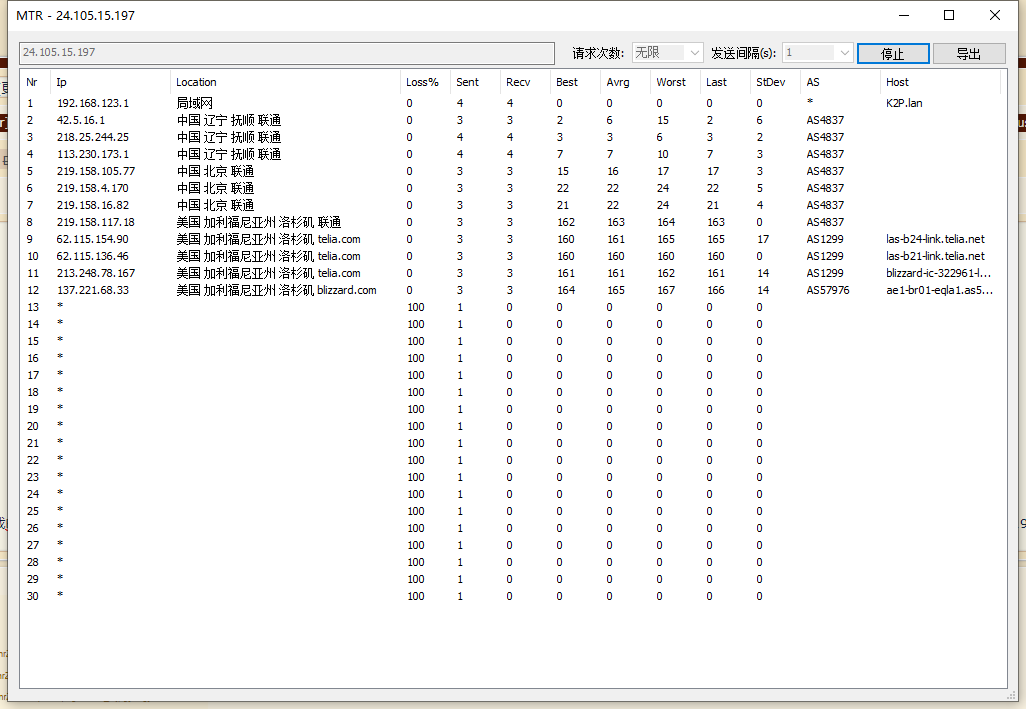Click the Host column header
This screenshot has width=1026, height=709.
tap(897, 82)
